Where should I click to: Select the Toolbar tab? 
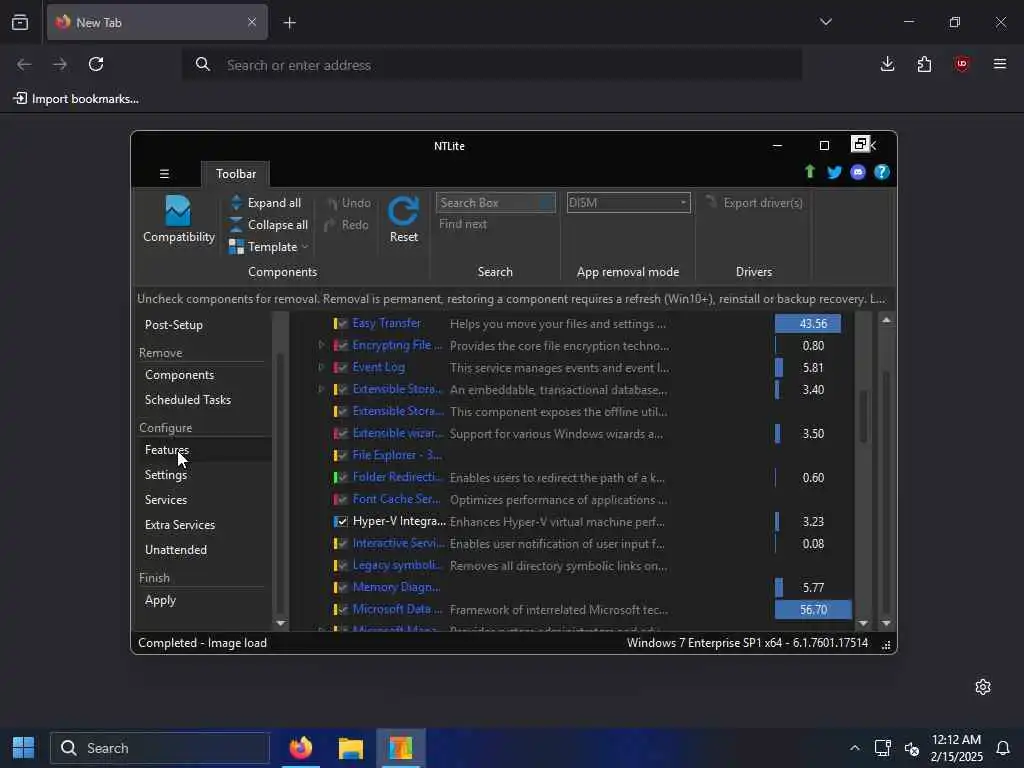point(236,174)
